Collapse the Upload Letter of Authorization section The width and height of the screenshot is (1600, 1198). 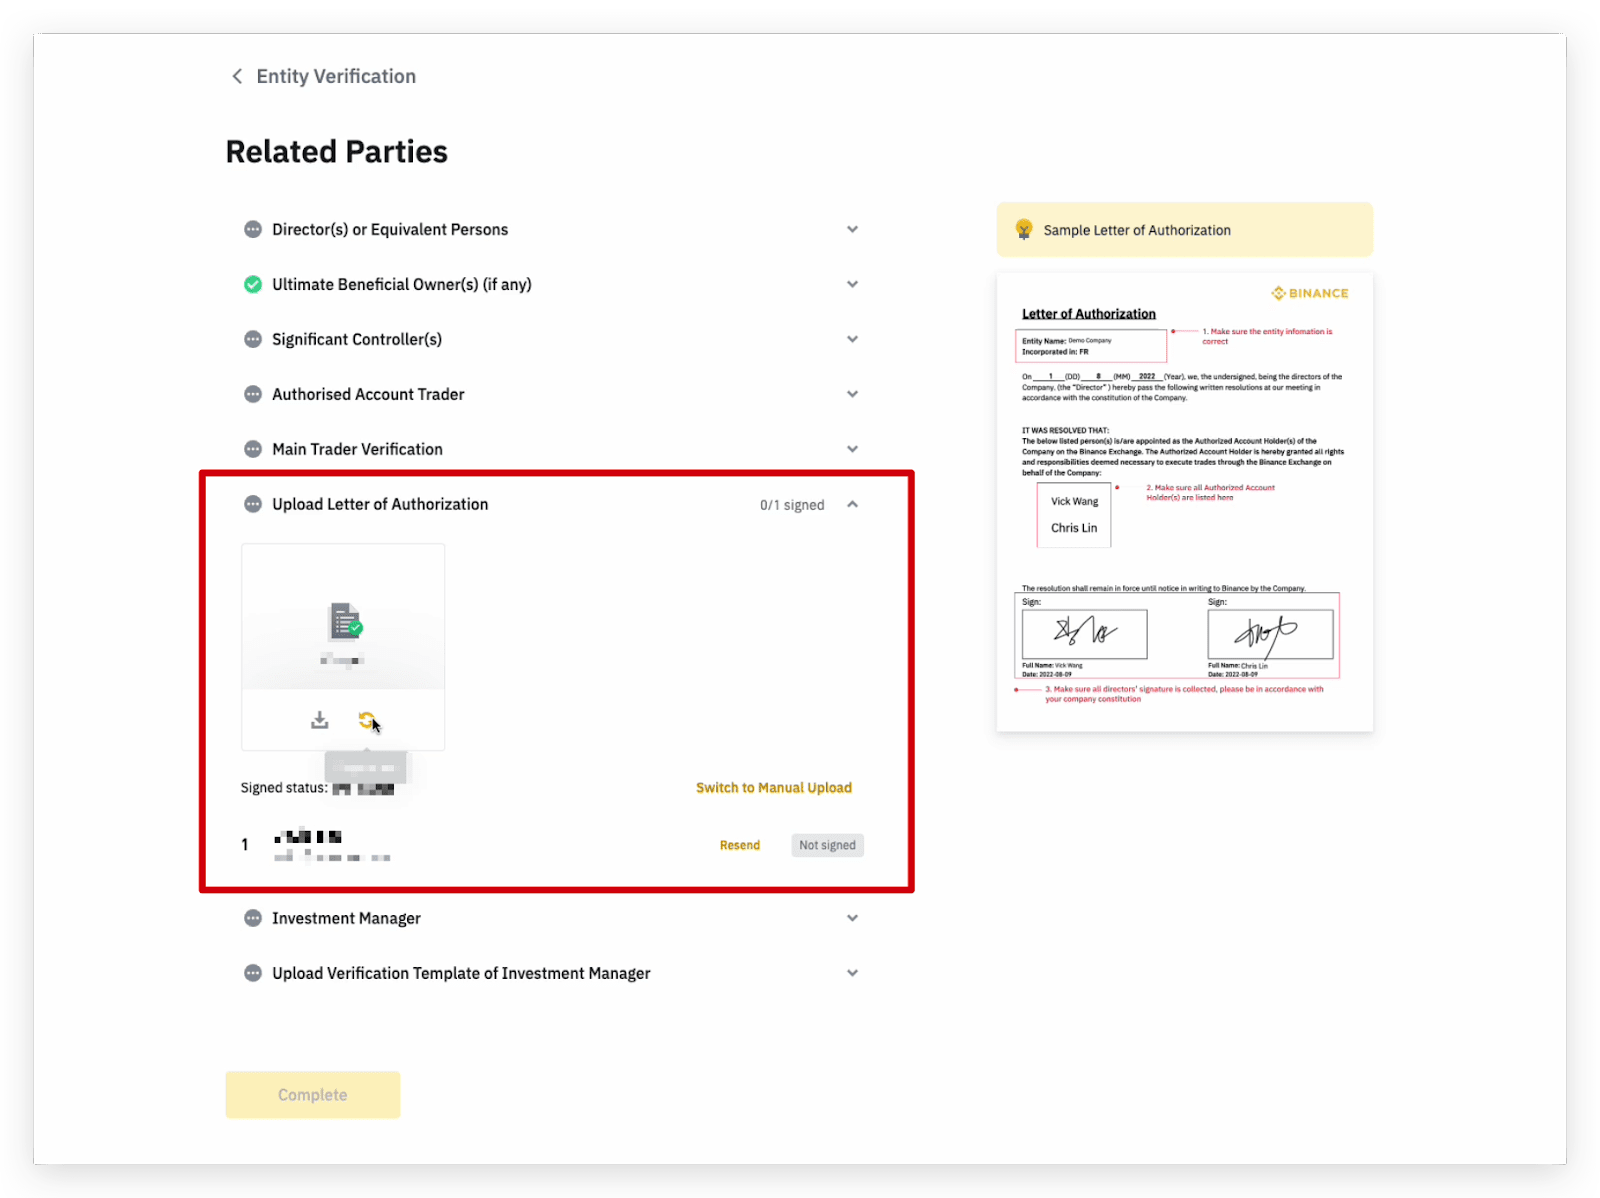pos(852,505)
